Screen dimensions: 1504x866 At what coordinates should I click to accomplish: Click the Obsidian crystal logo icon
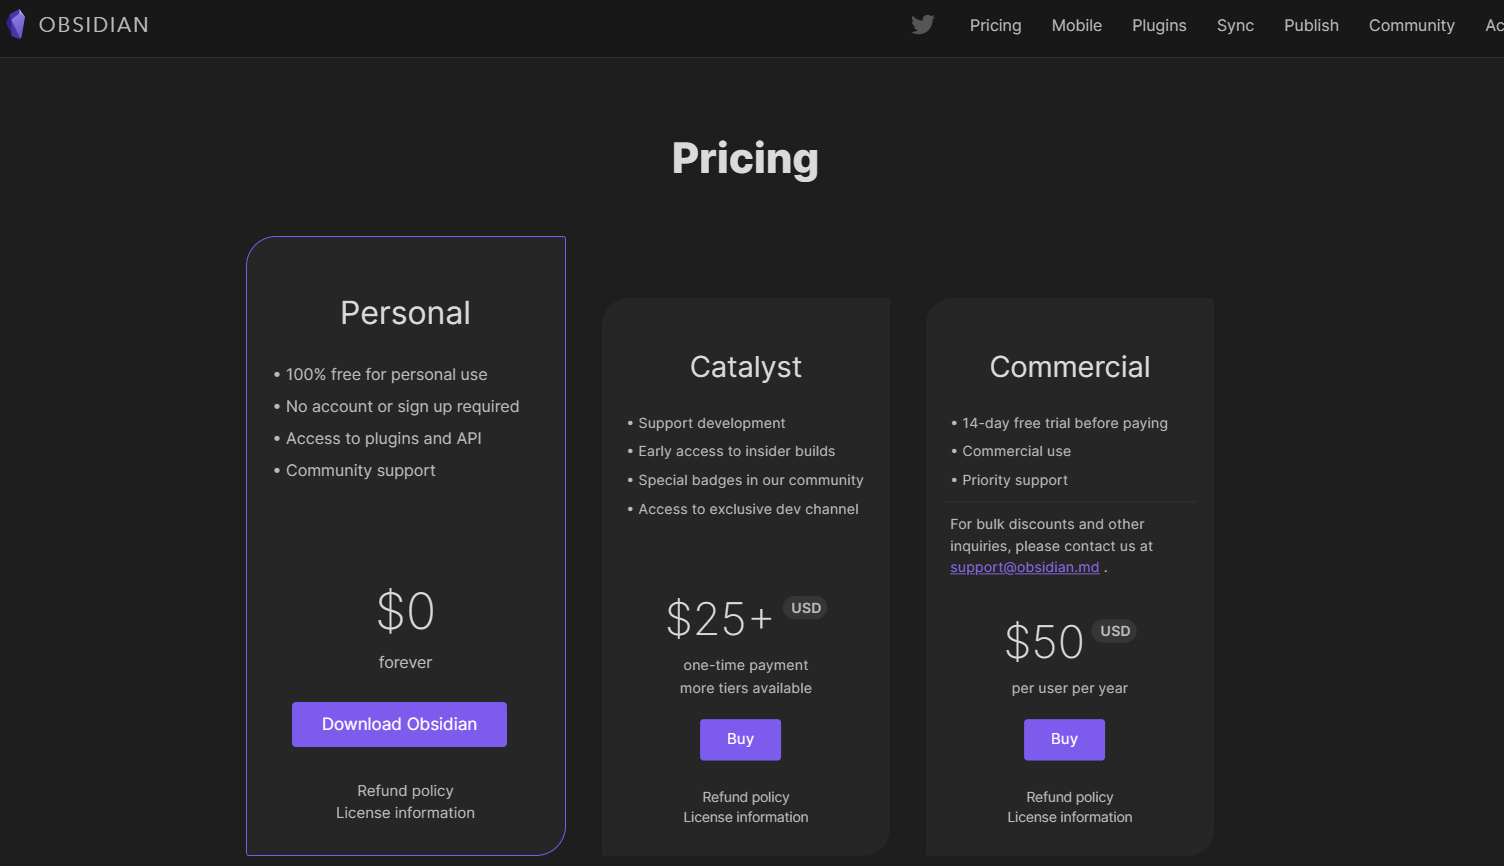coord(16,24)
